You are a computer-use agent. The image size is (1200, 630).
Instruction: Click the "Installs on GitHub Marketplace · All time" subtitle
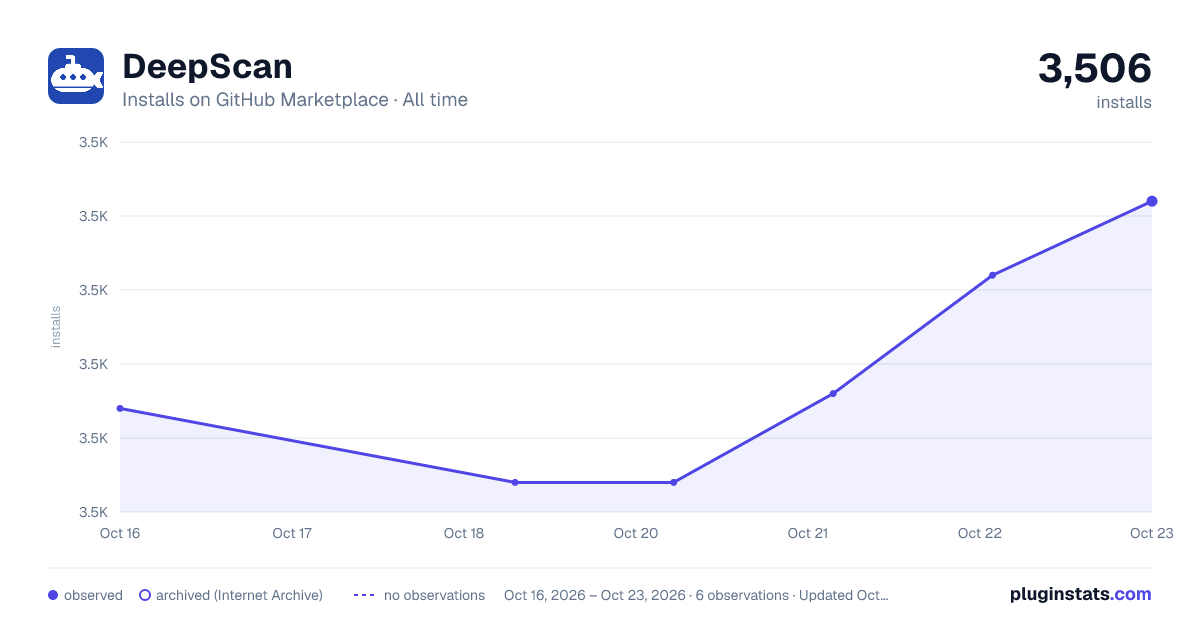[x=295, y=100]
